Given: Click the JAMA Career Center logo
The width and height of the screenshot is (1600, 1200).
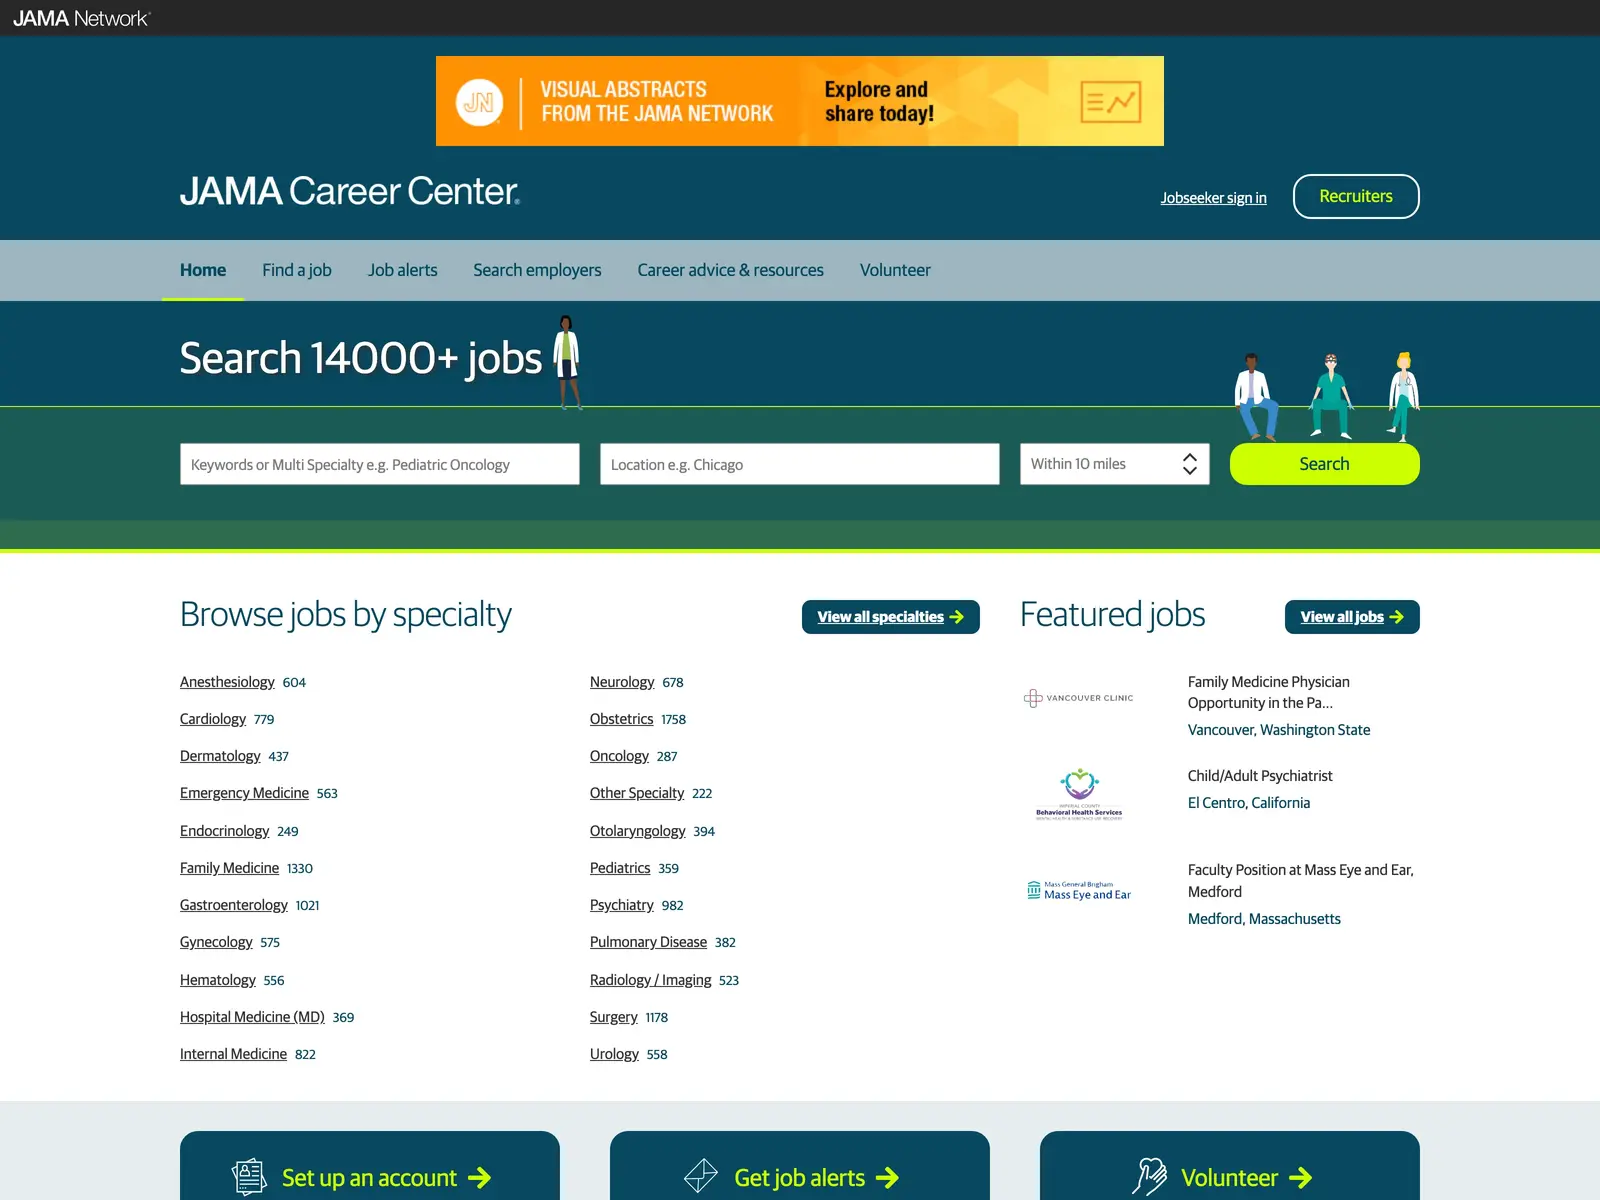Looking at the screenshot, I should point(350,191).
